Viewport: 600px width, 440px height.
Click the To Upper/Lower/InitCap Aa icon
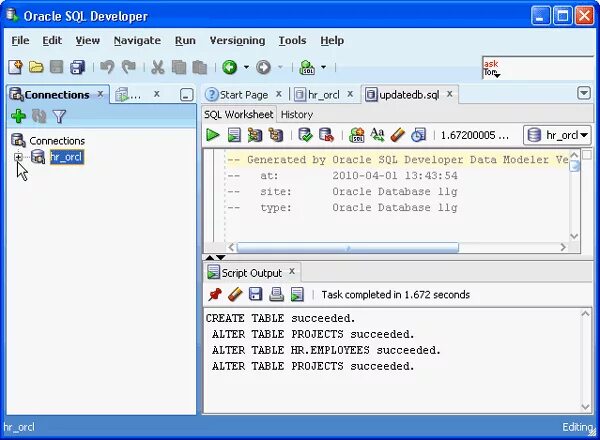coord(377,135)
